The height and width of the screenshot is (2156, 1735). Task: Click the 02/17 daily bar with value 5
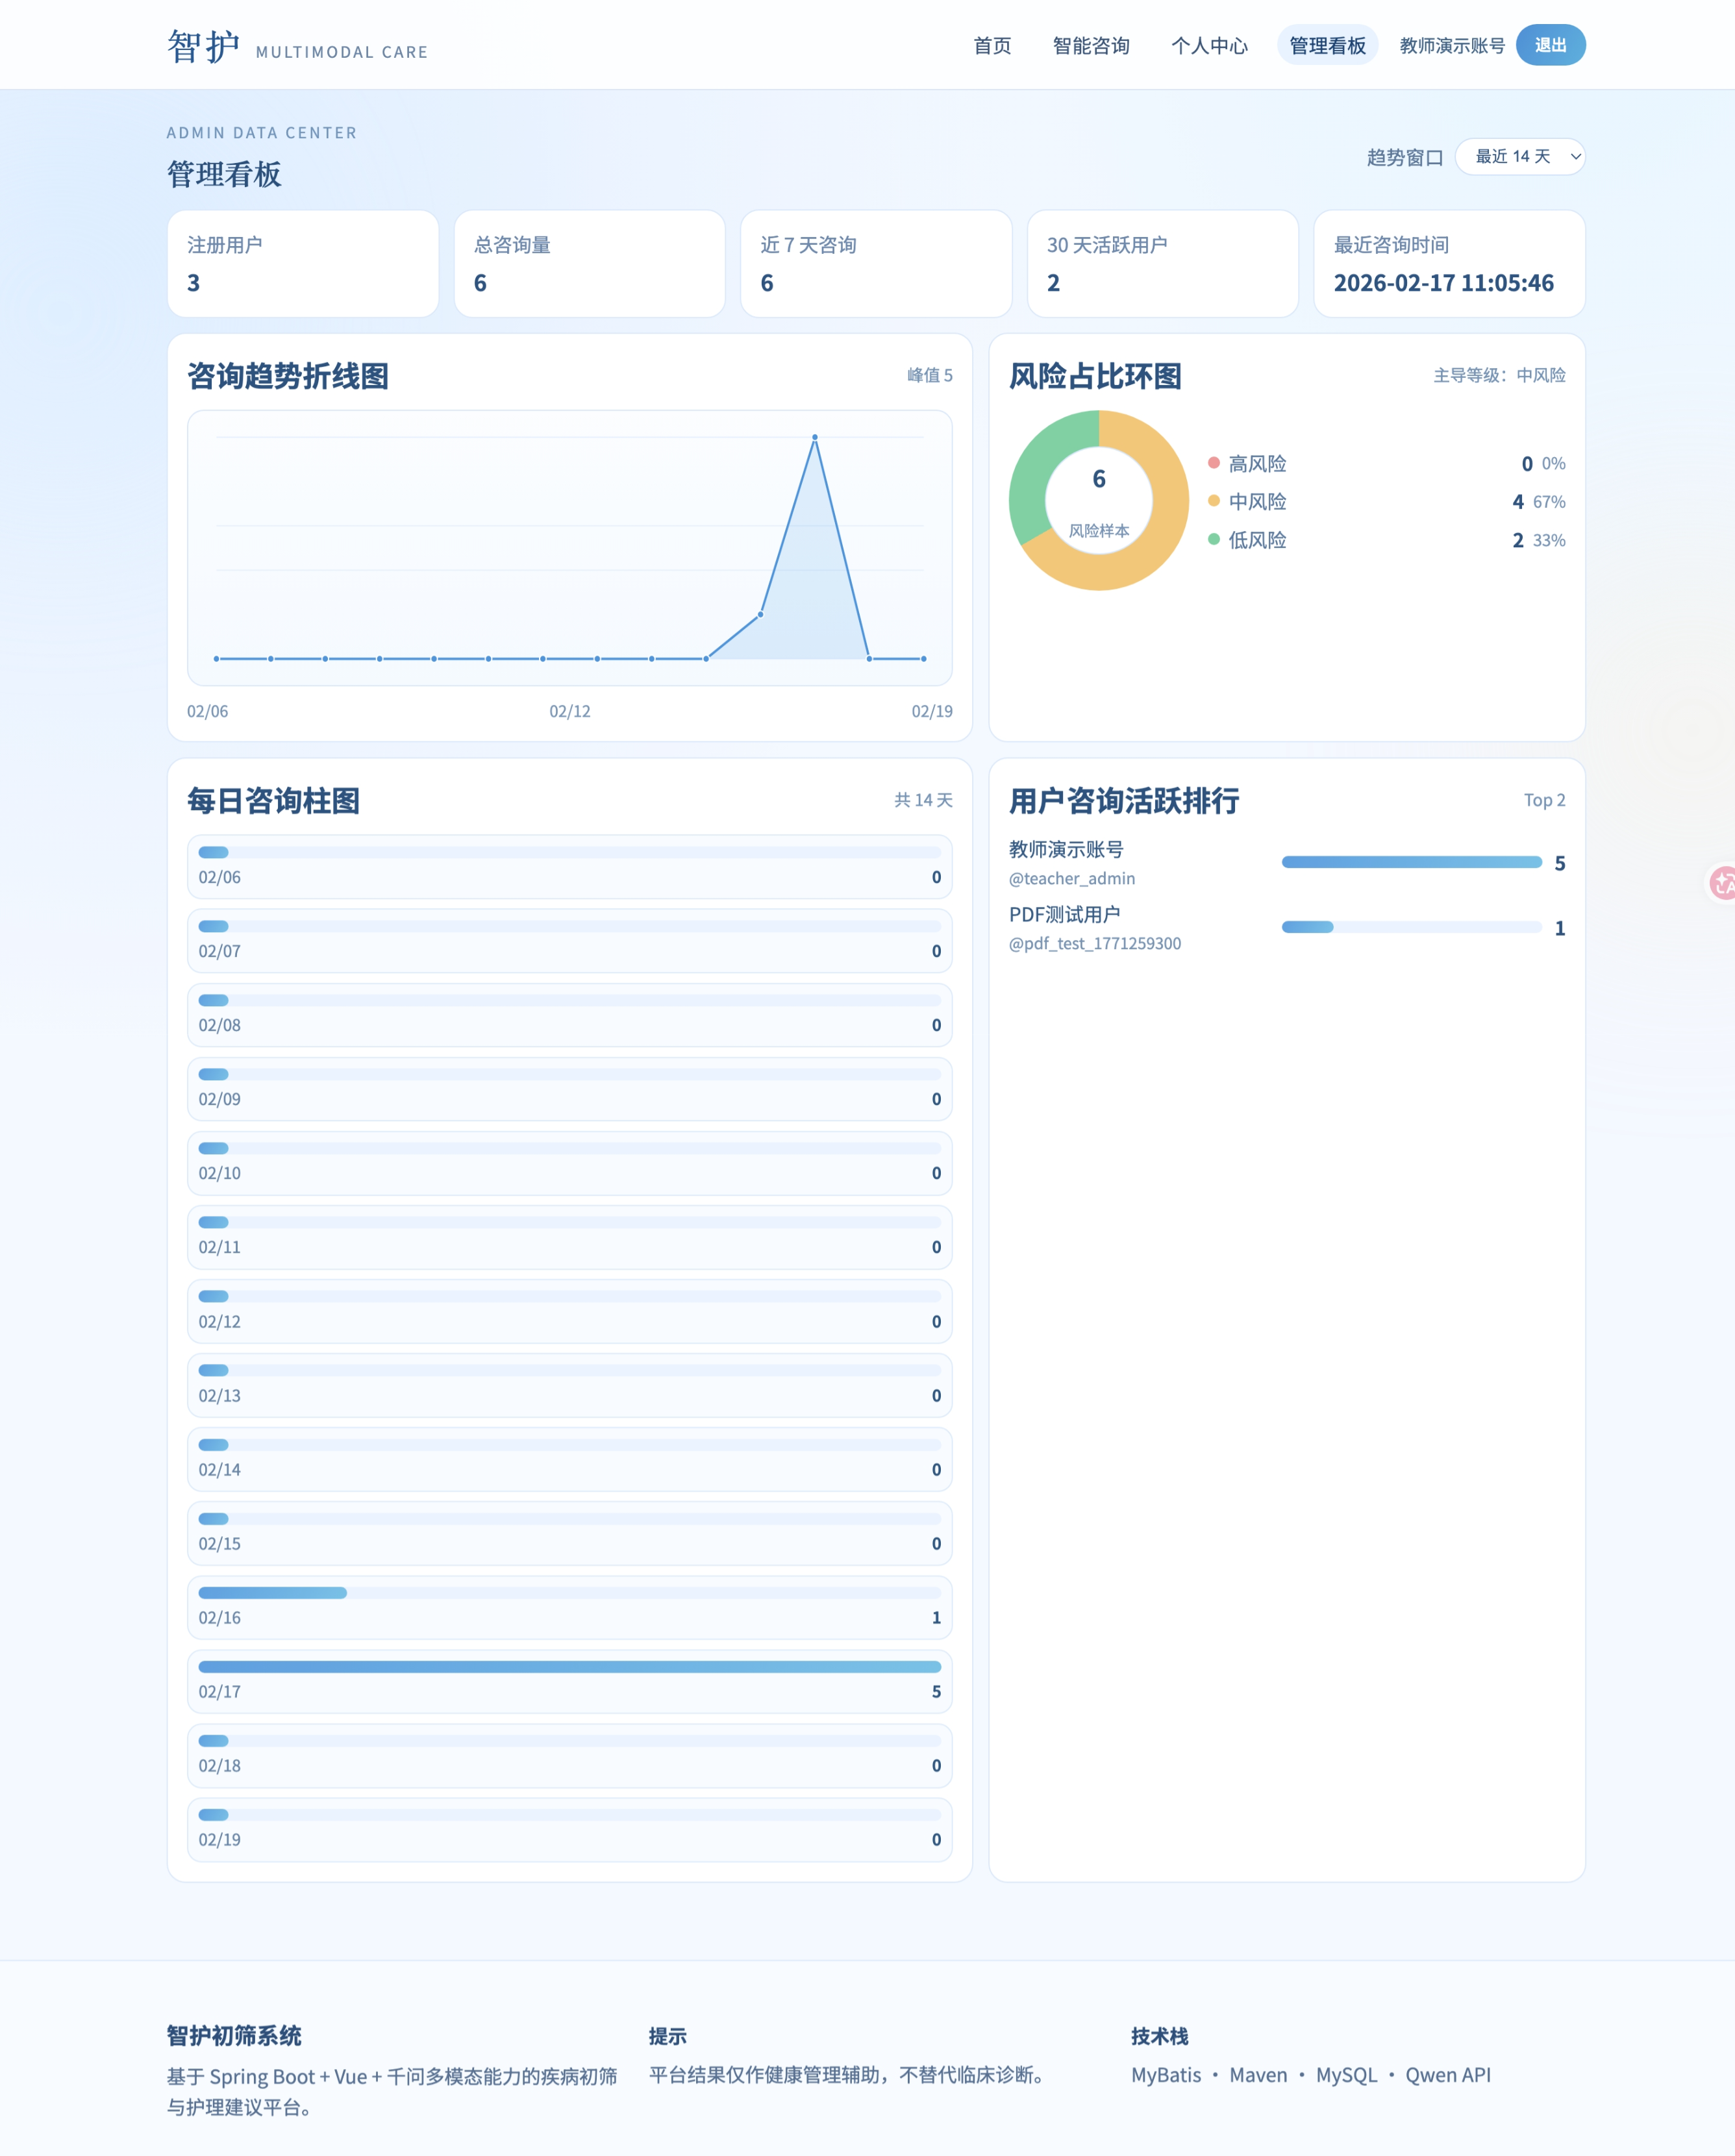pos(569,1667)
